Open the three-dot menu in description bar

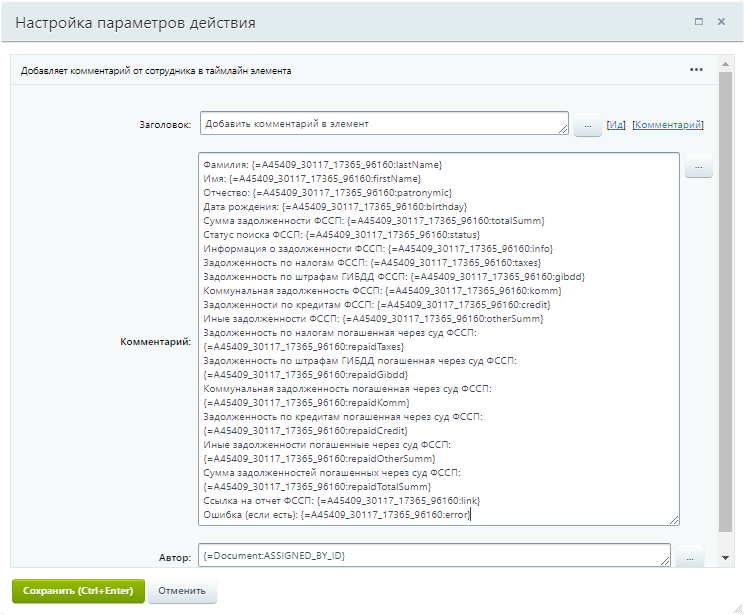click(x=697, y=70)
